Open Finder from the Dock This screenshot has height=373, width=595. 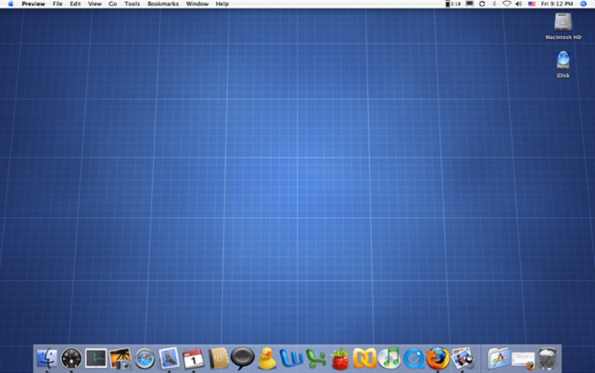point(47,359)
